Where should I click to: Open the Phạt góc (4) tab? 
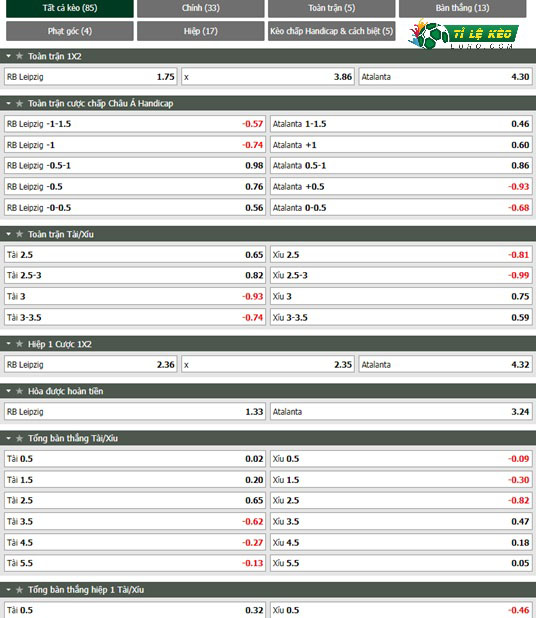70,31
